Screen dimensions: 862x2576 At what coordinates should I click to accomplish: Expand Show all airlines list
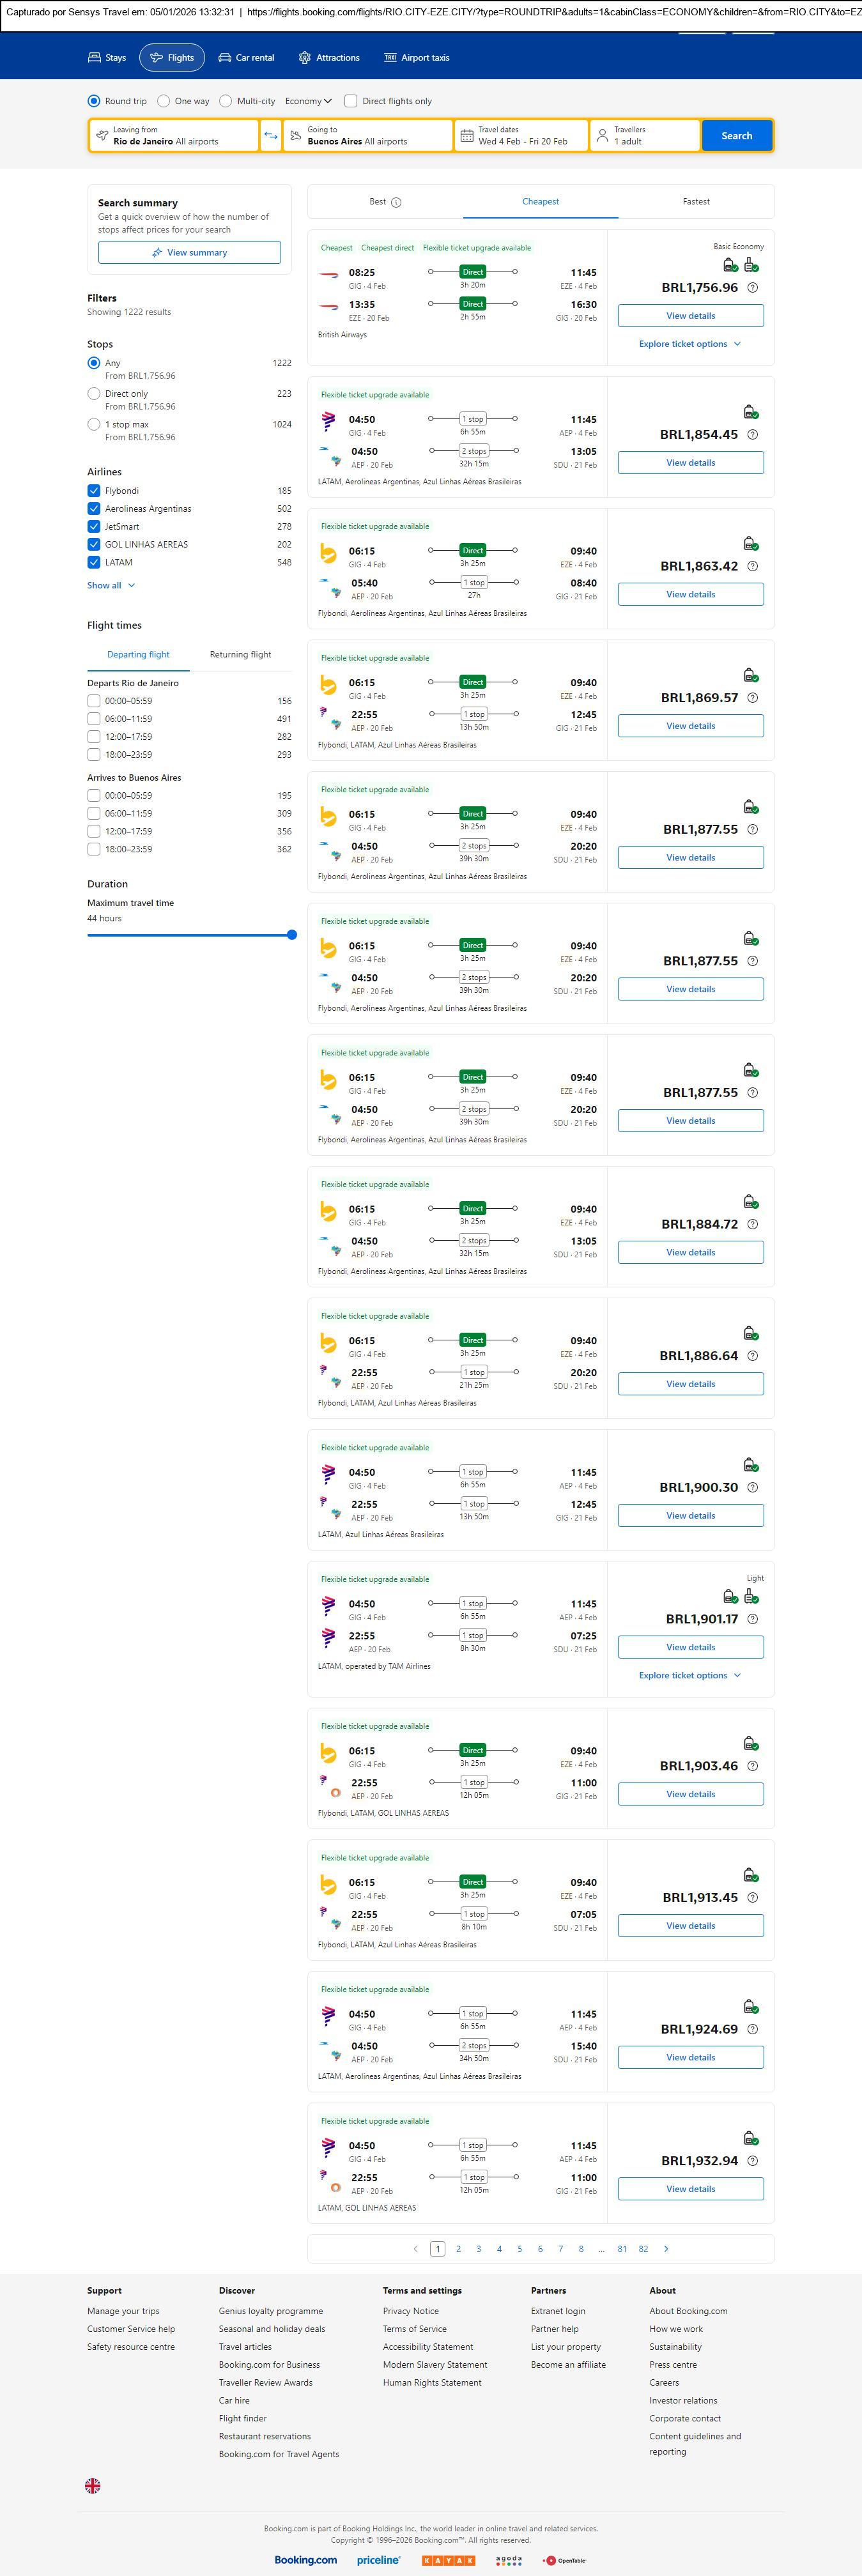pyautogui.click(x=110, y=585)
